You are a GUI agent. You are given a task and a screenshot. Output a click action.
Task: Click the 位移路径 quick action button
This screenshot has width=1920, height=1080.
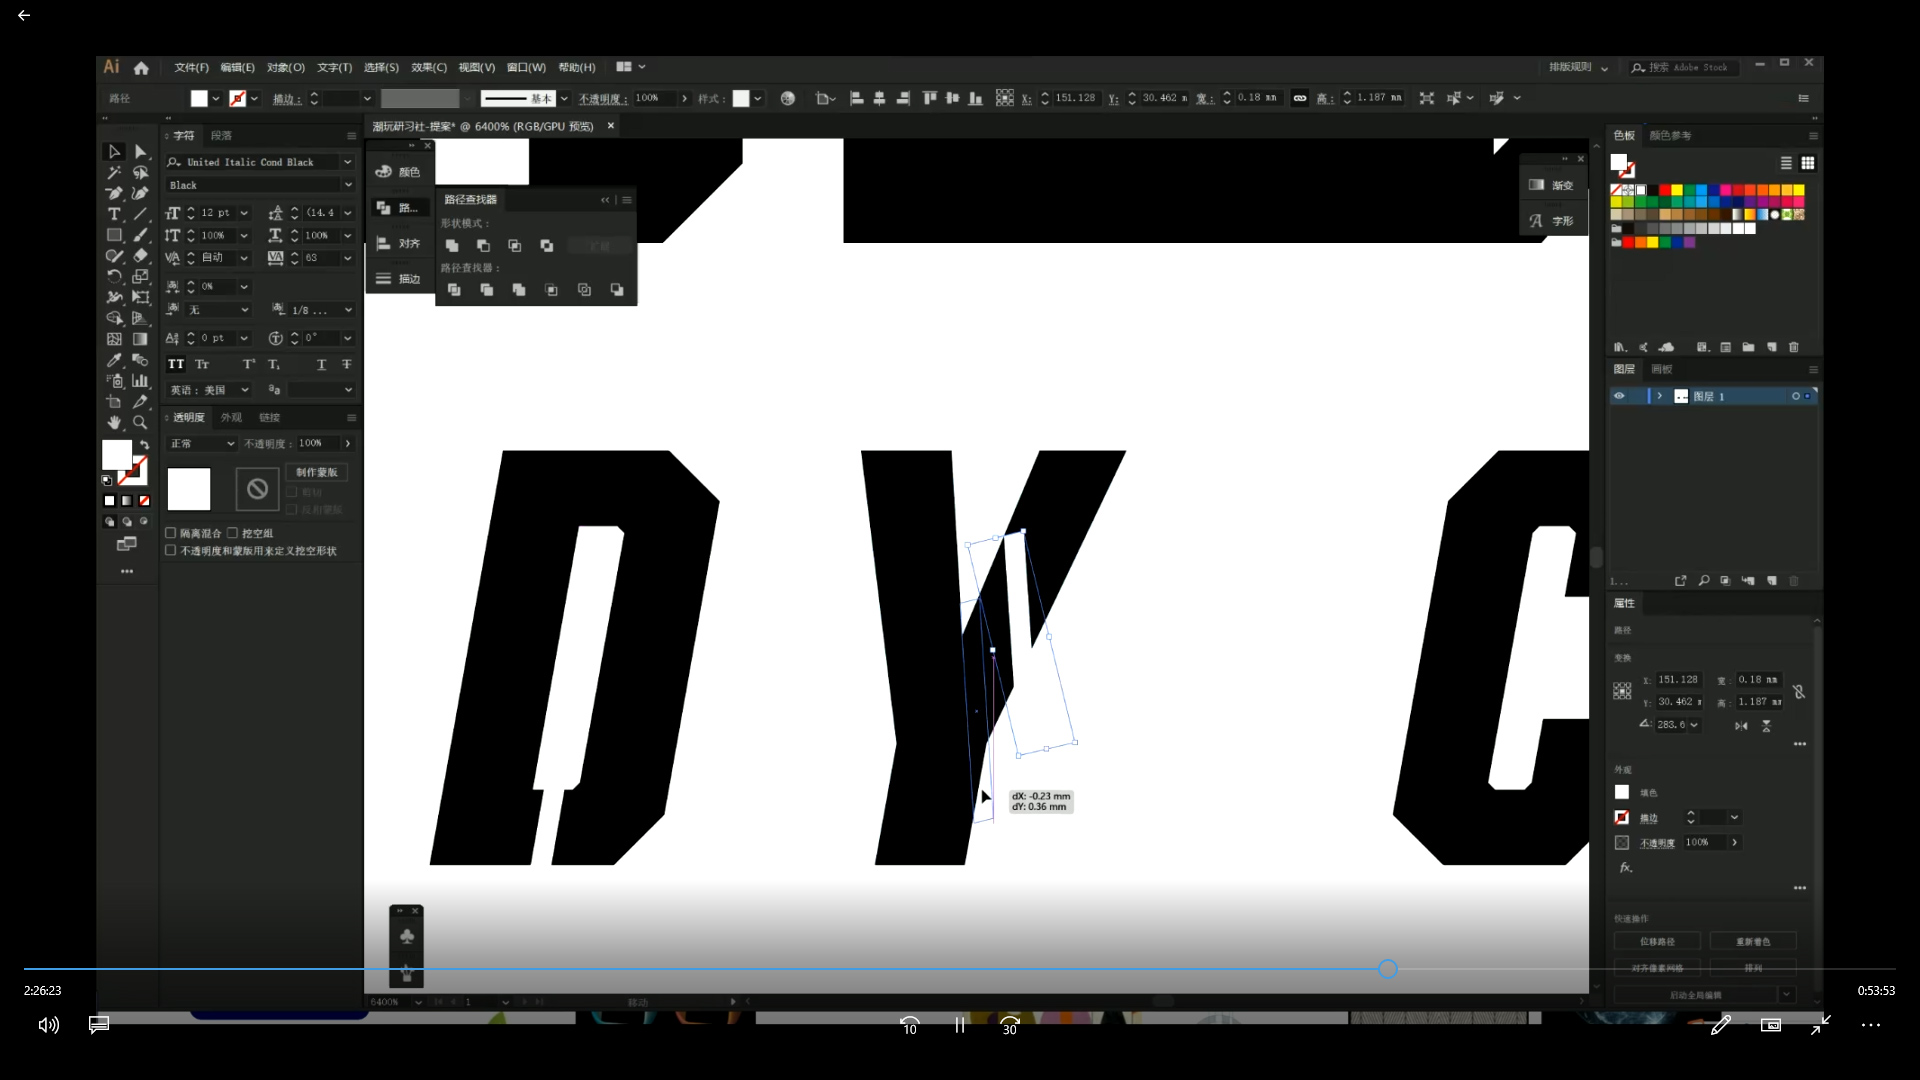1656,941
